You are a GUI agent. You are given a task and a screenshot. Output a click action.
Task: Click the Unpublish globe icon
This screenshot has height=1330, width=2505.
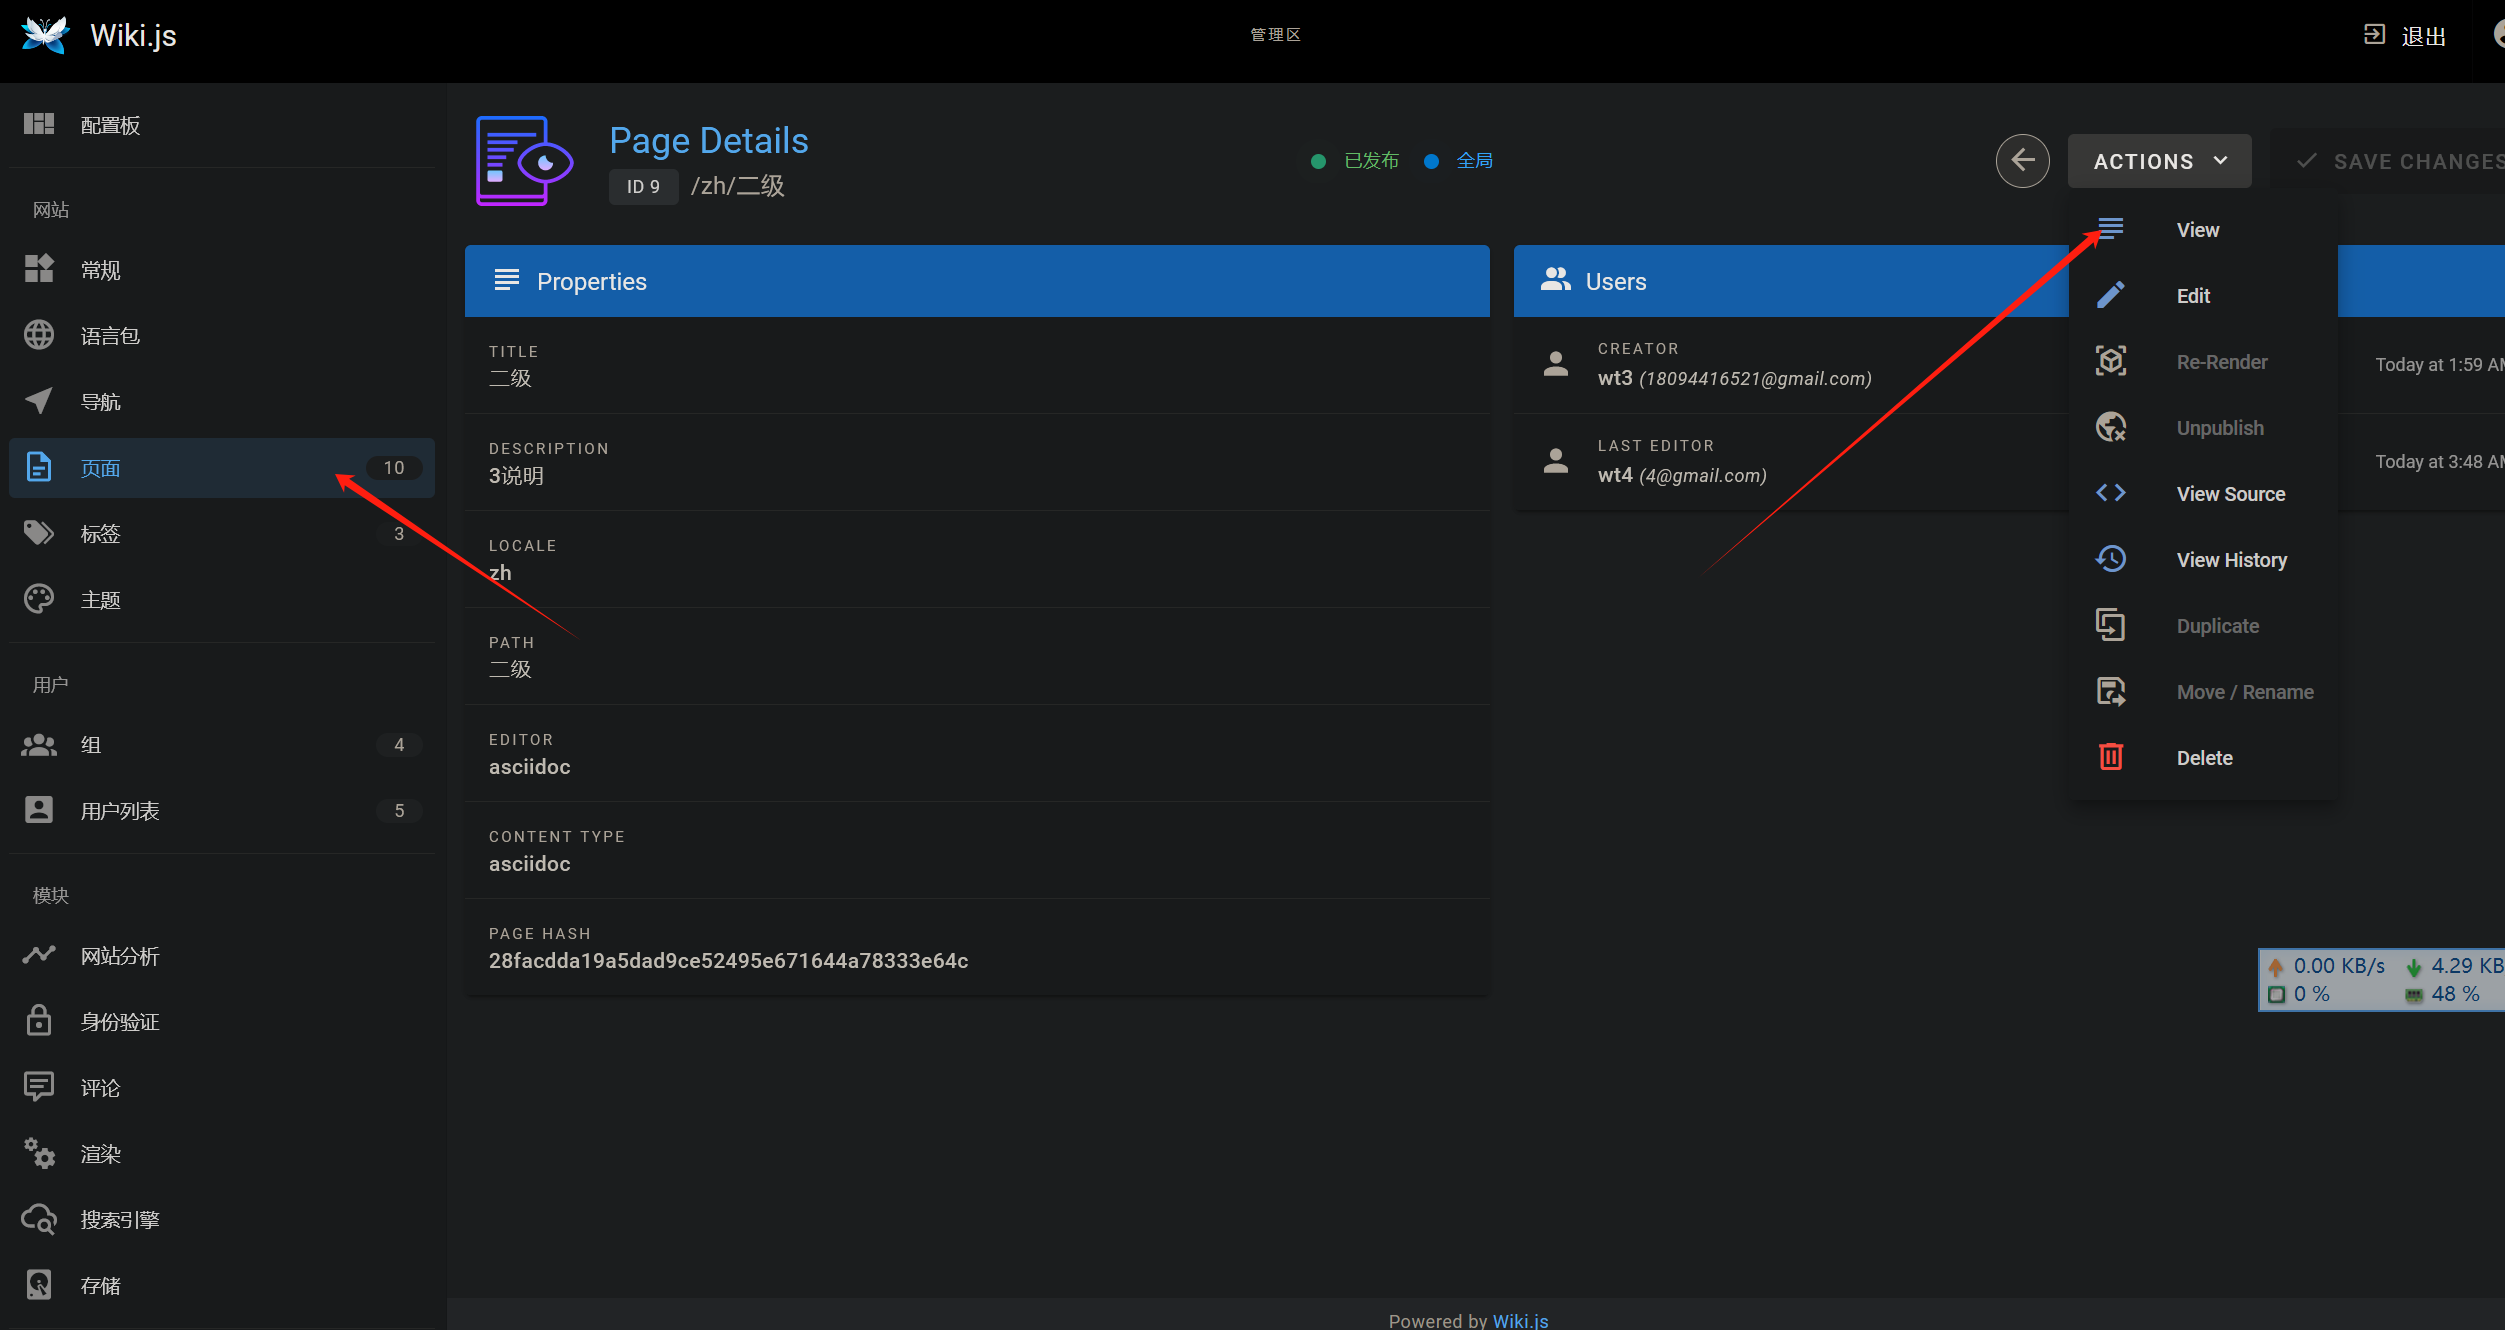pyautogui.click(x=2110, y=427)
